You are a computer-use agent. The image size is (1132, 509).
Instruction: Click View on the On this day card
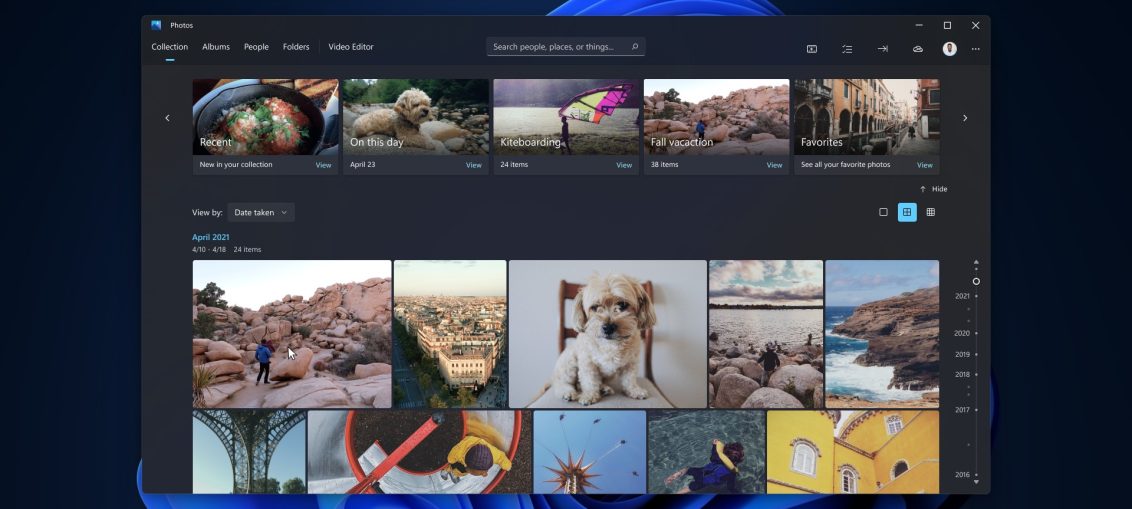point(474,165)
